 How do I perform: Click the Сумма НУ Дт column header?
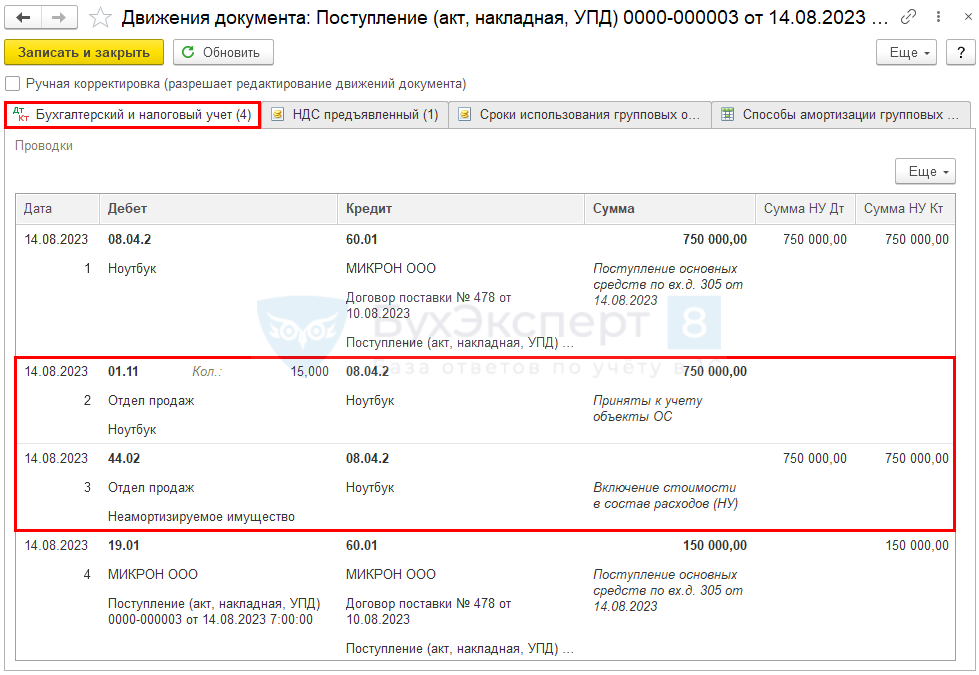[x=805, y=209]
